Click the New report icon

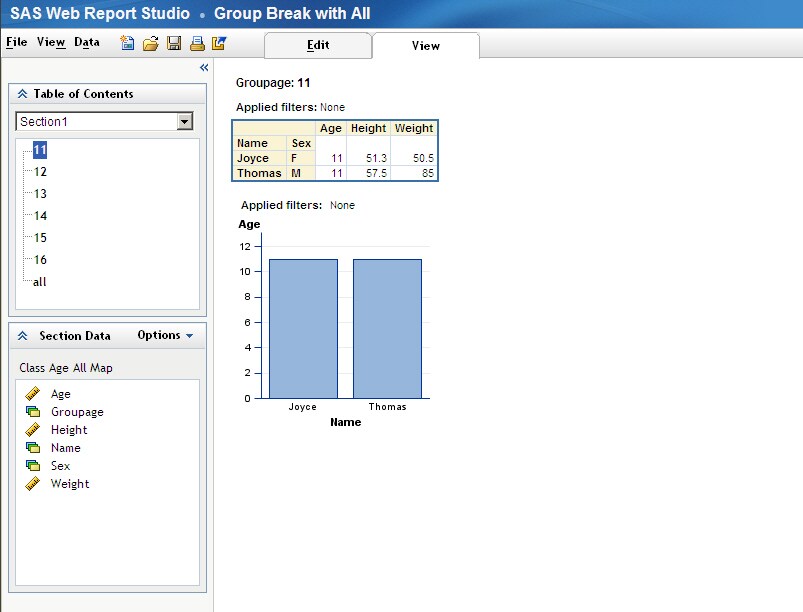127,43
